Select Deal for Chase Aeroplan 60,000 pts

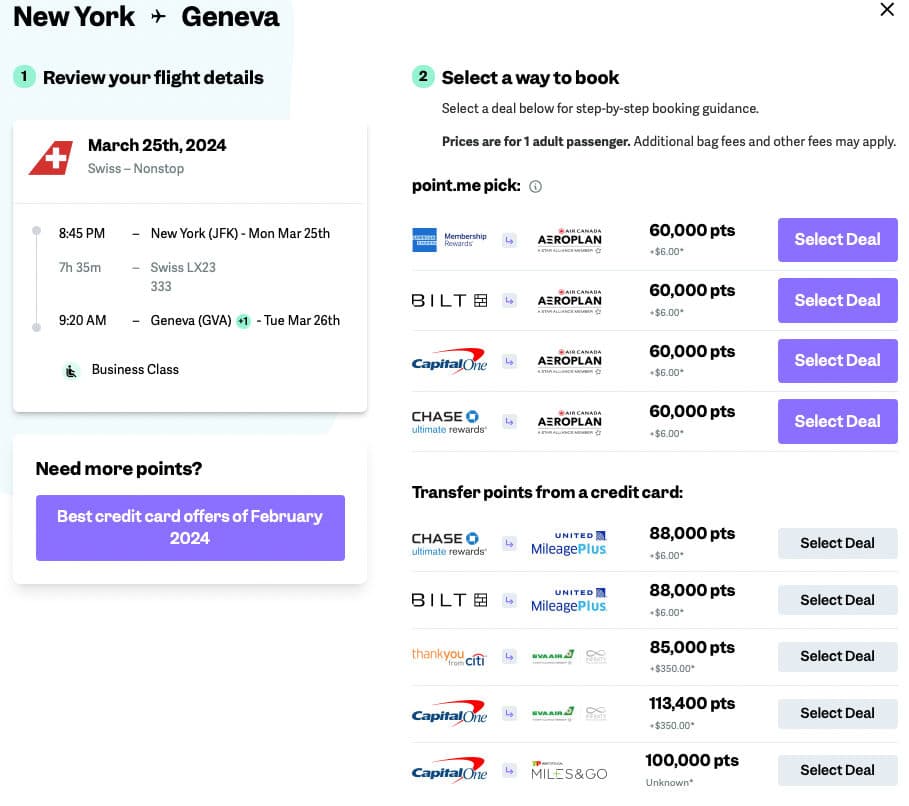point(837,421)
